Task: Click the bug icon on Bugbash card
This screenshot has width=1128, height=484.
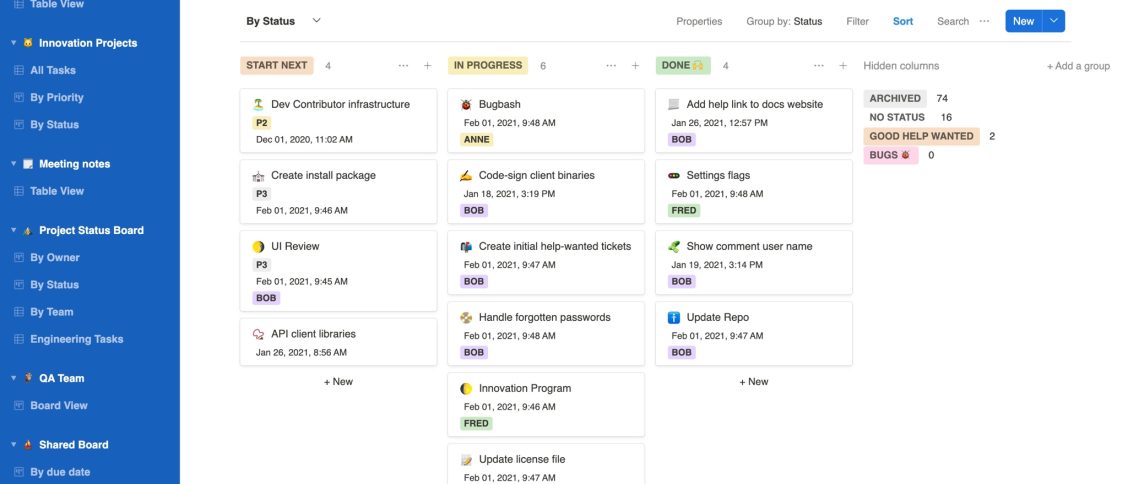Action: (466, 104)
